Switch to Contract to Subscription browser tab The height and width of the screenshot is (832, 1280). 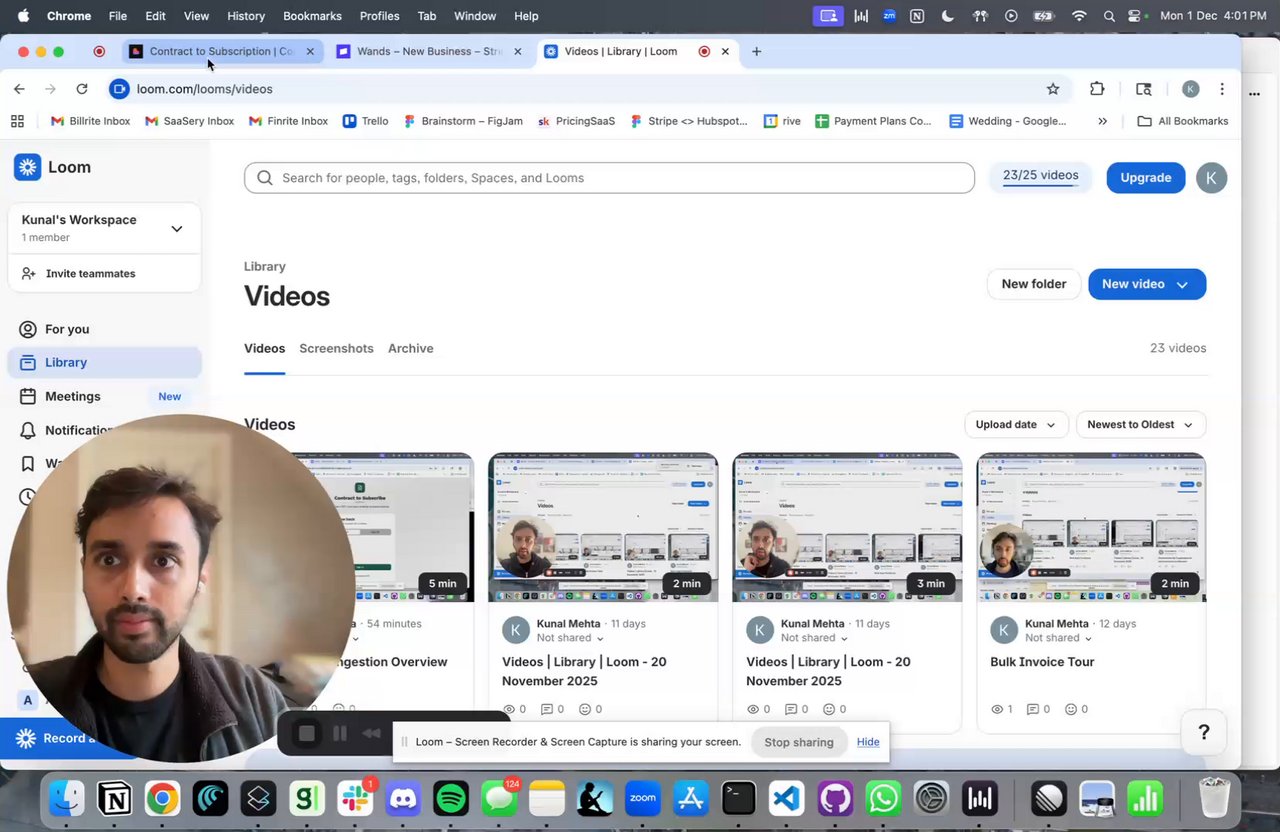(221, 51)
